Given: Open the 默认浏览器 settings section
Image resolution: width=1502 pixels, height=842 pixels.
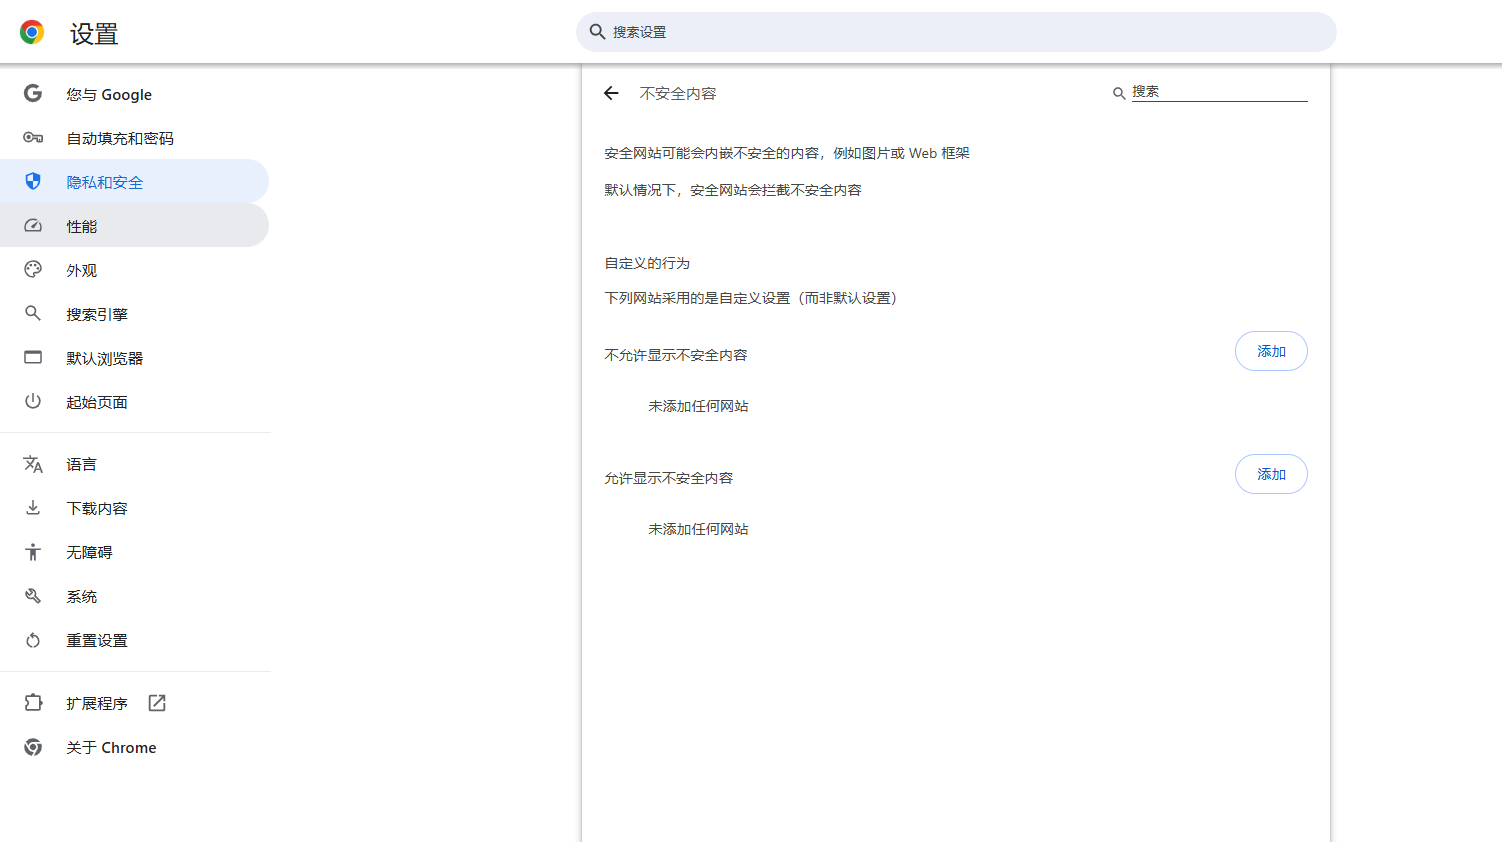Looking at the screenshot, I should (105, 358).
